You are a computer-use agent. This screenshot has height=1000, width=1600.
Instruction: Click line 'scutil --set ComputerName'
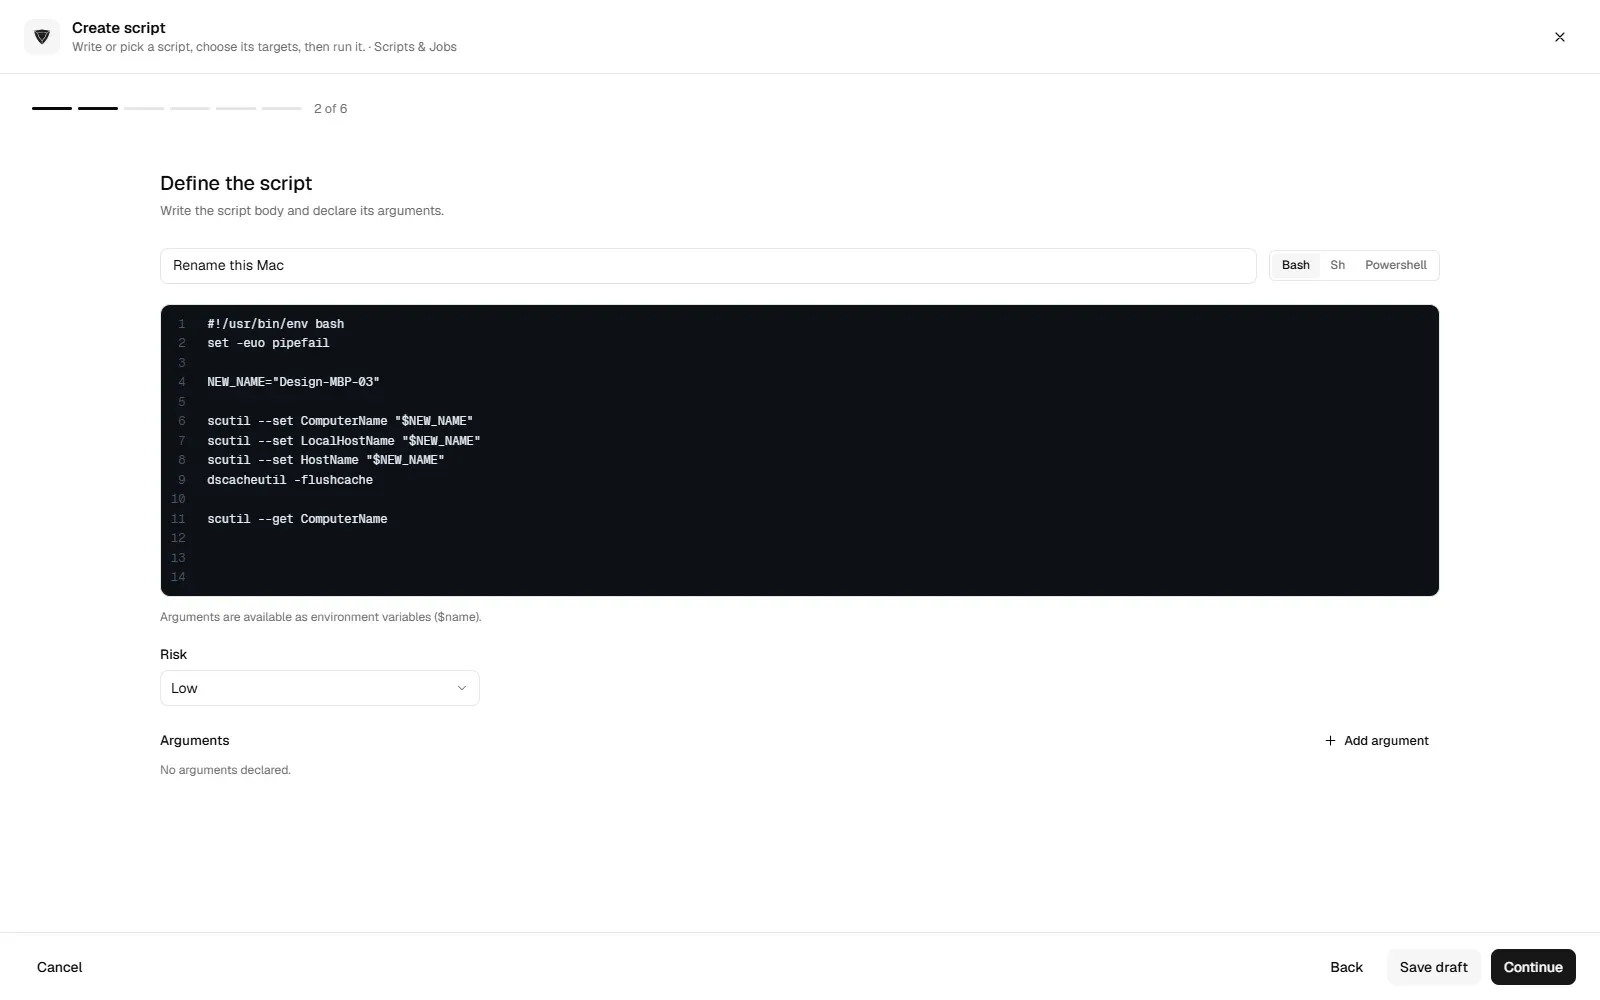pyautogui.click(x=340, y=421)
